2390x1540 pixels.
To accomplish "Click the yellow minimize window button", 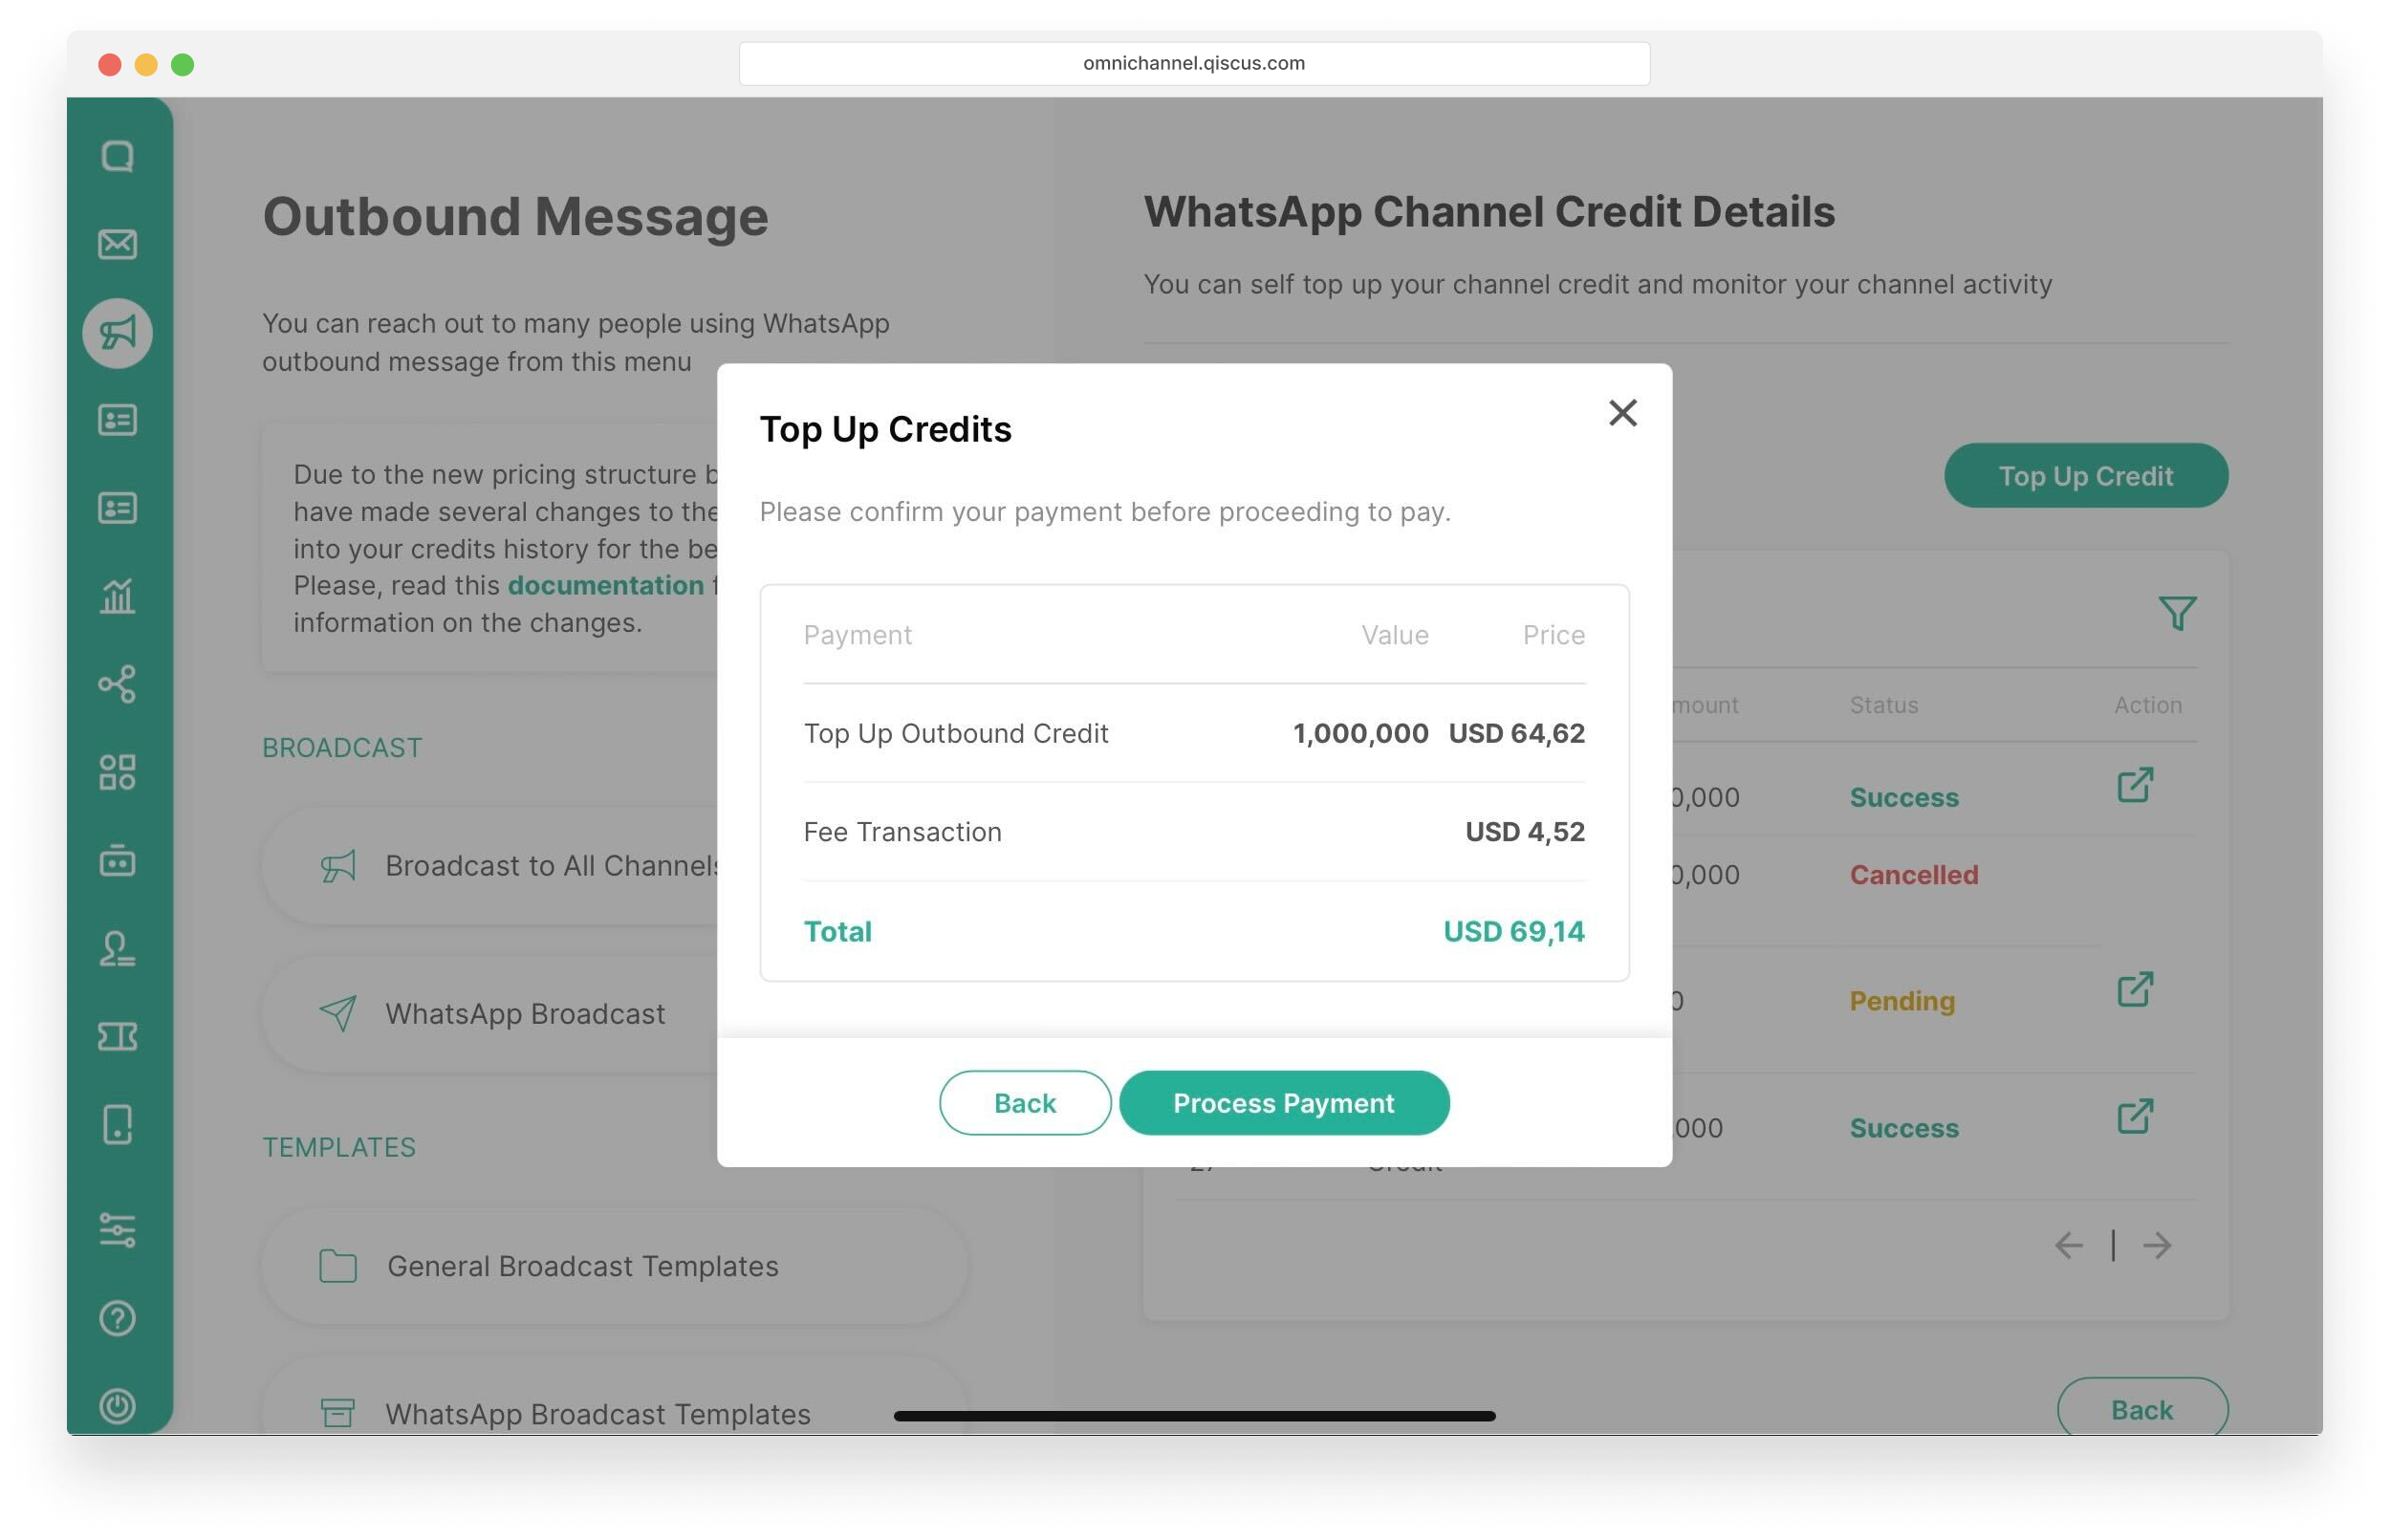I will pyautogui.click(x=146, y=64).
